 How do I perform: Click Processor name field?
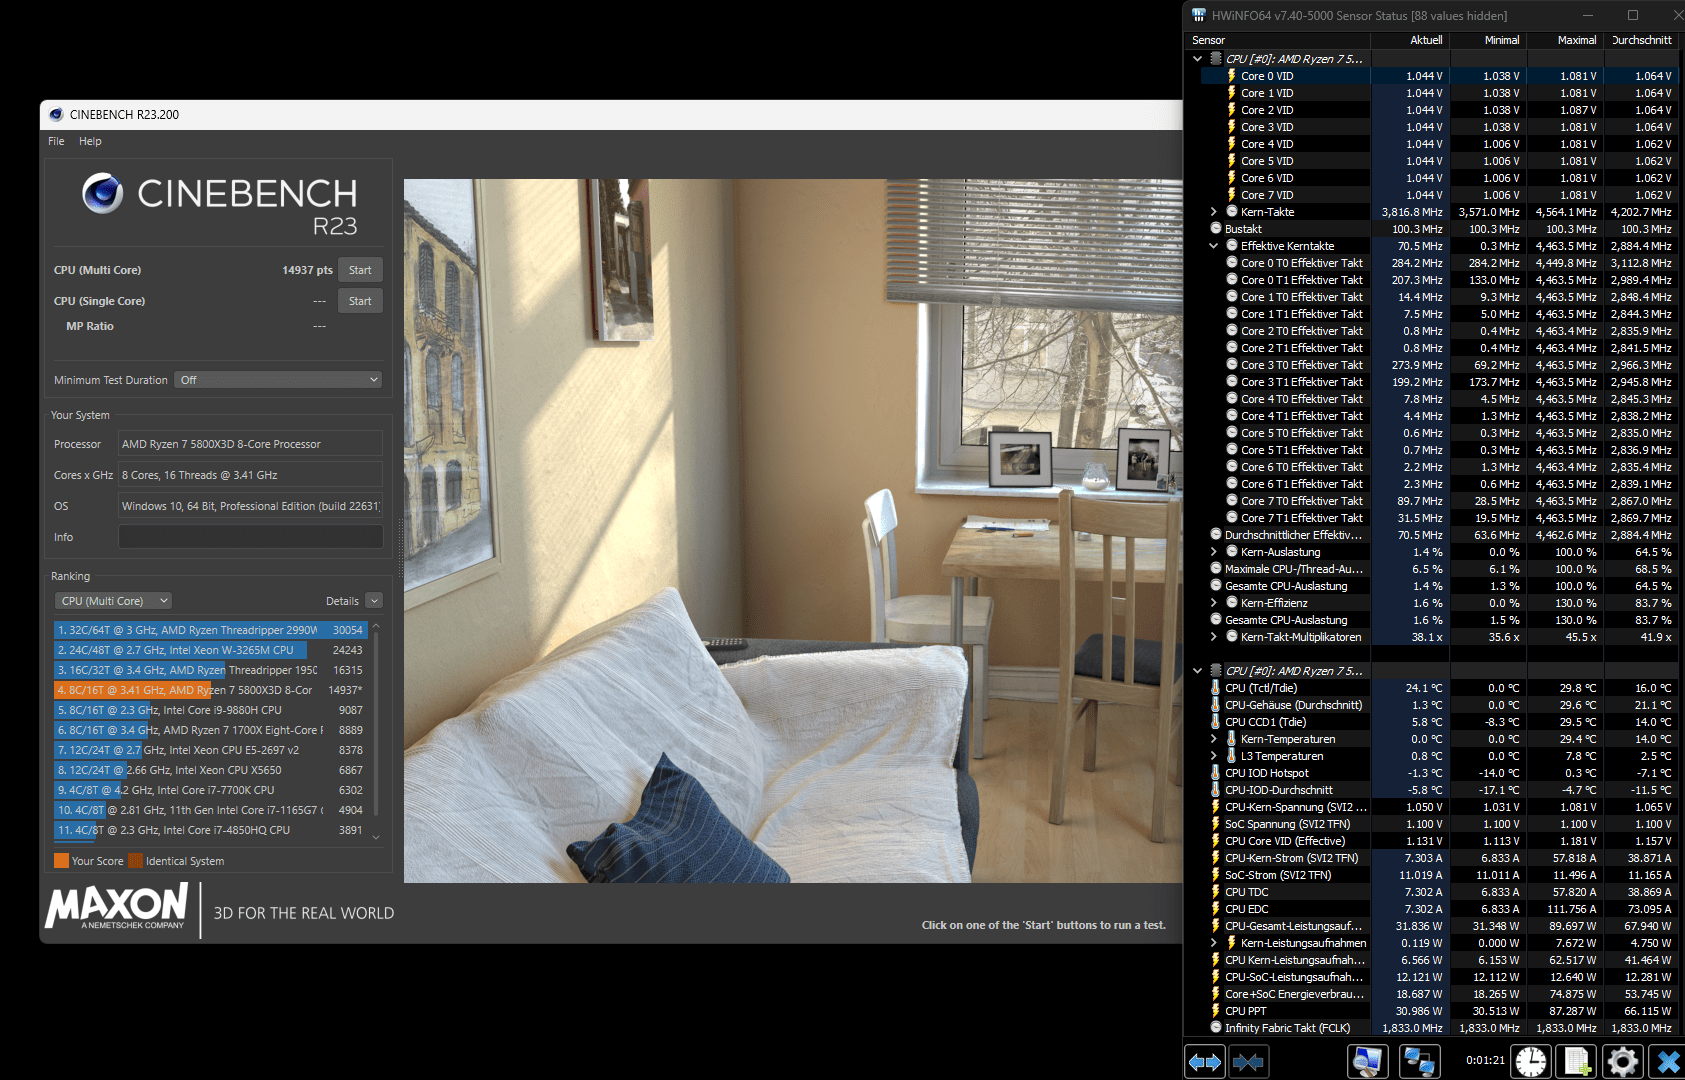(x=250, y=444)
